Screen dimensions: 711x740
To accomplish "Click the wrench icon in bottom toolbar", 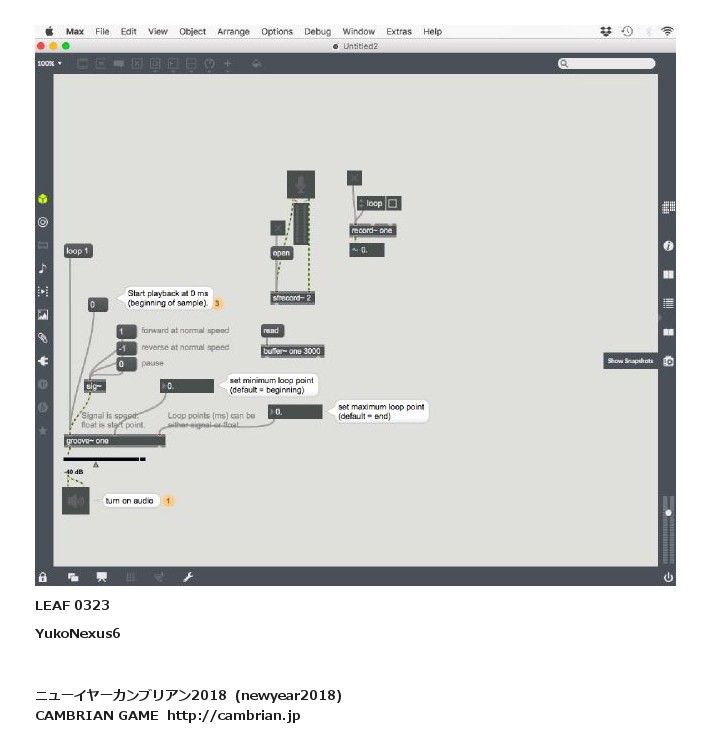I will pyautogui.click(x=187, y=577).
